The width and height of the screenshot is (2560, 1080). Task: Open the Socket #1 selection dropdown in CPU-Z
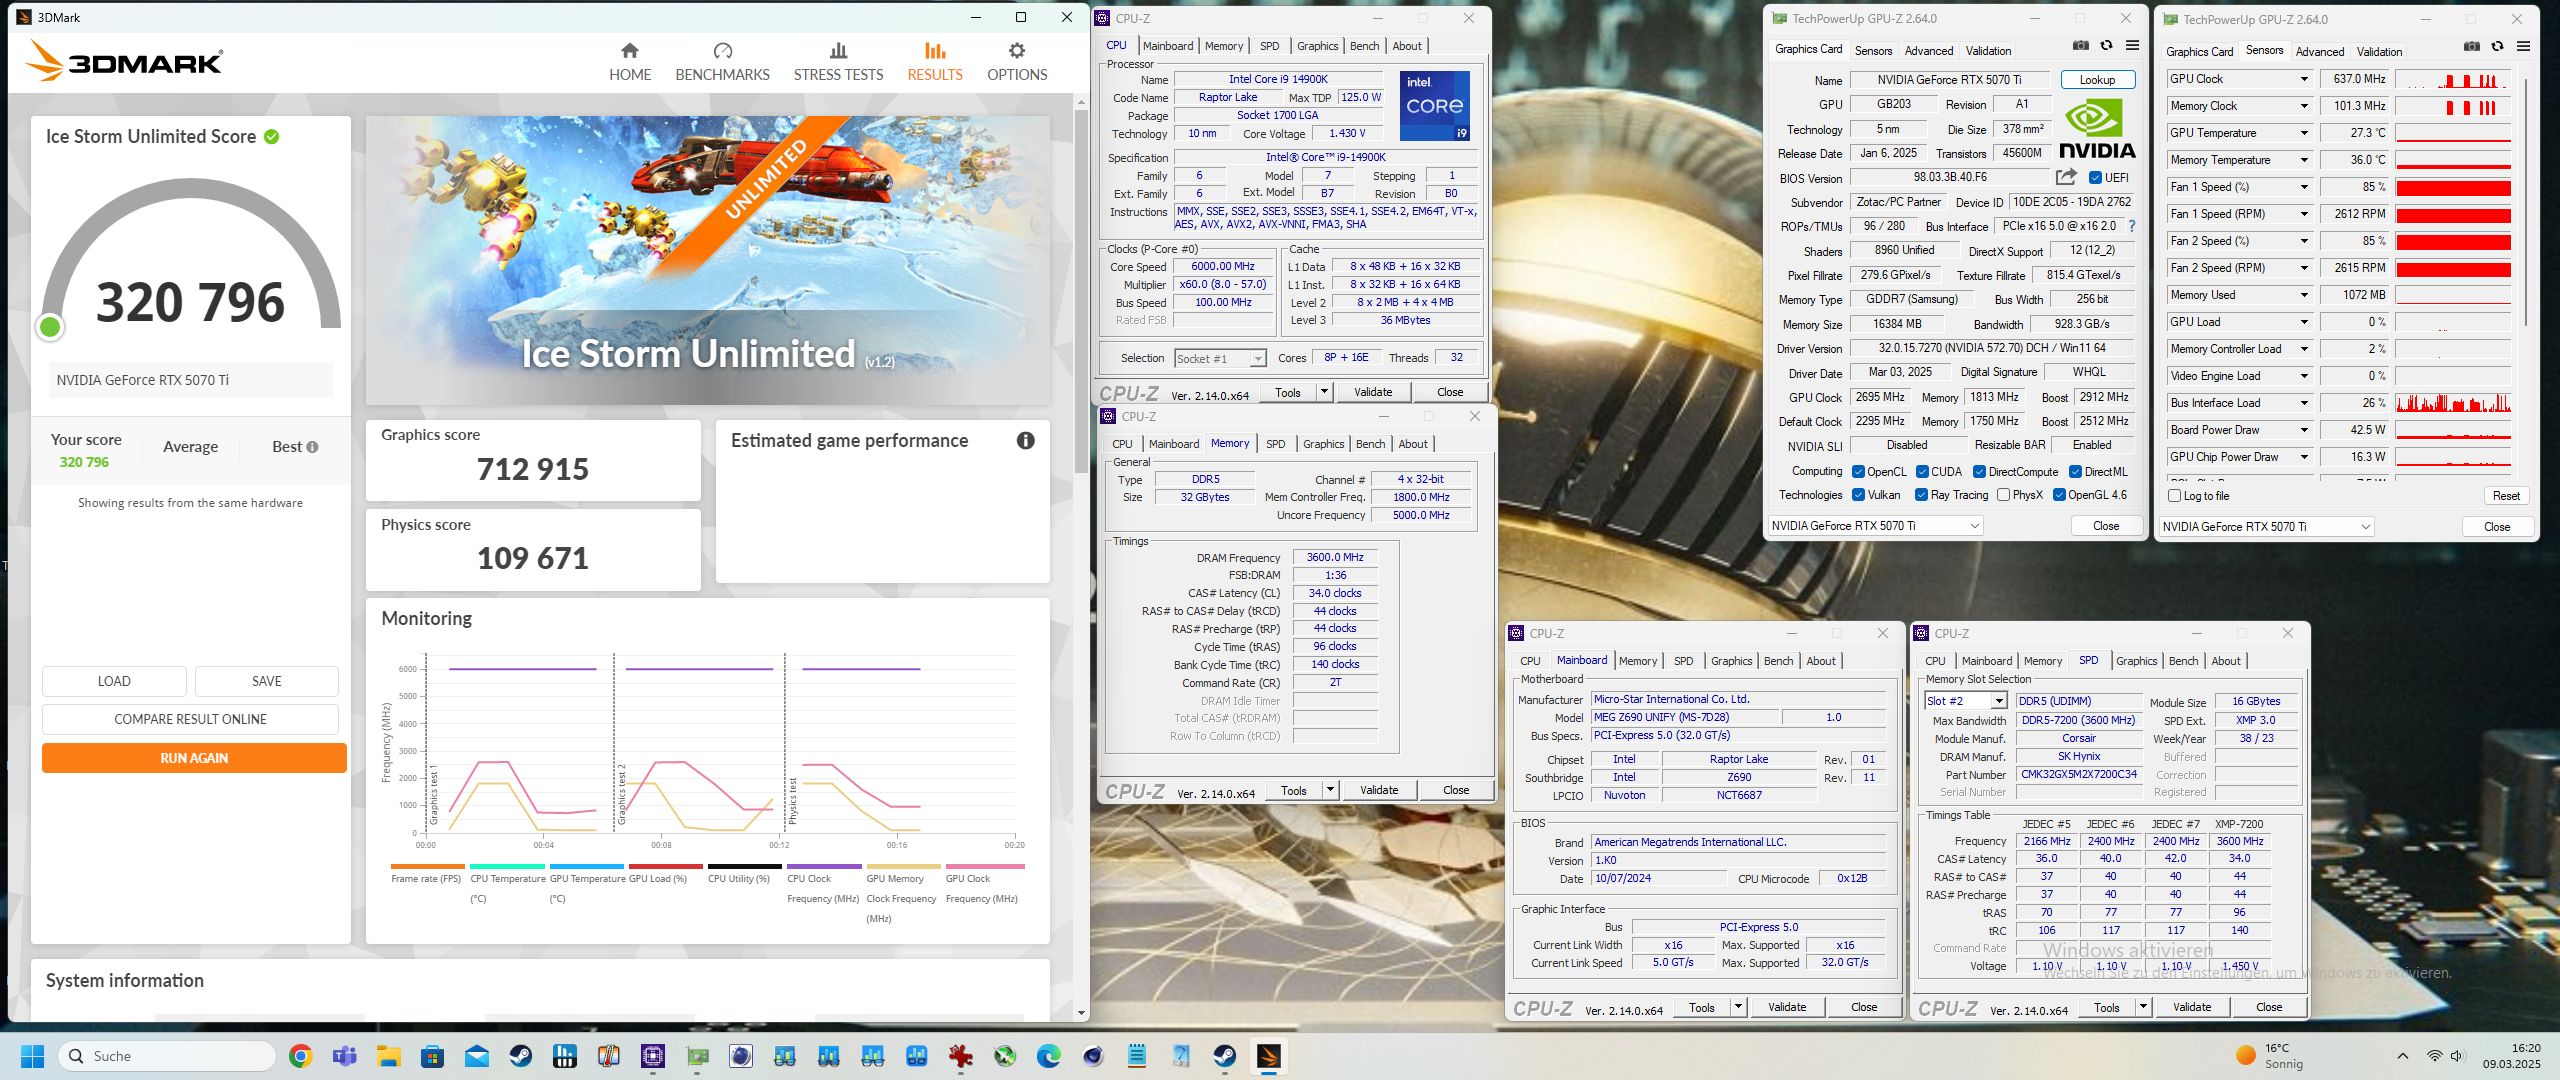coord(1220,359)
